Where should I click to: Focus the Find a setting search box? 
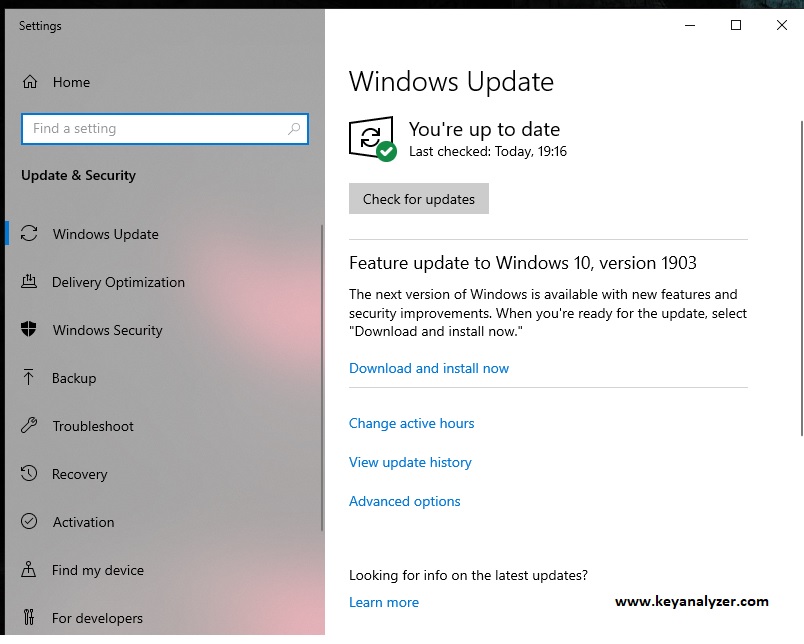point(165,129)
